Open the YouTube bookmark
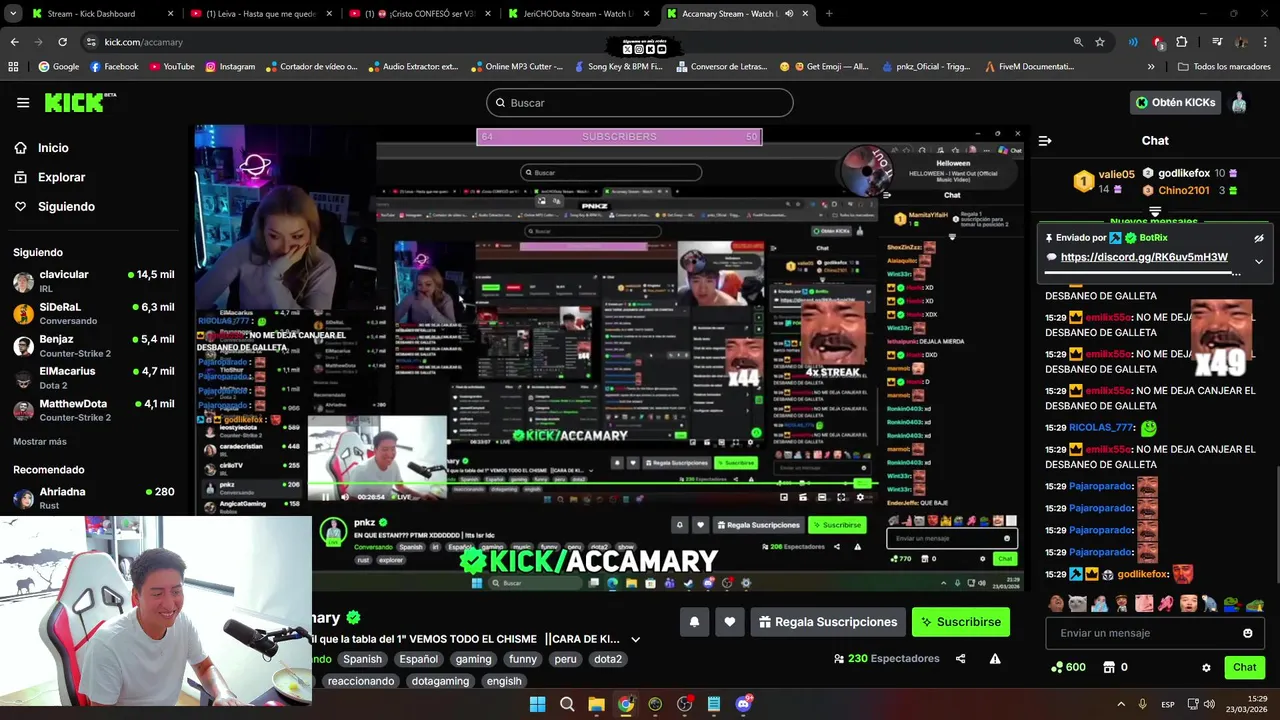The image size is (1280, 720). (172, 67)
